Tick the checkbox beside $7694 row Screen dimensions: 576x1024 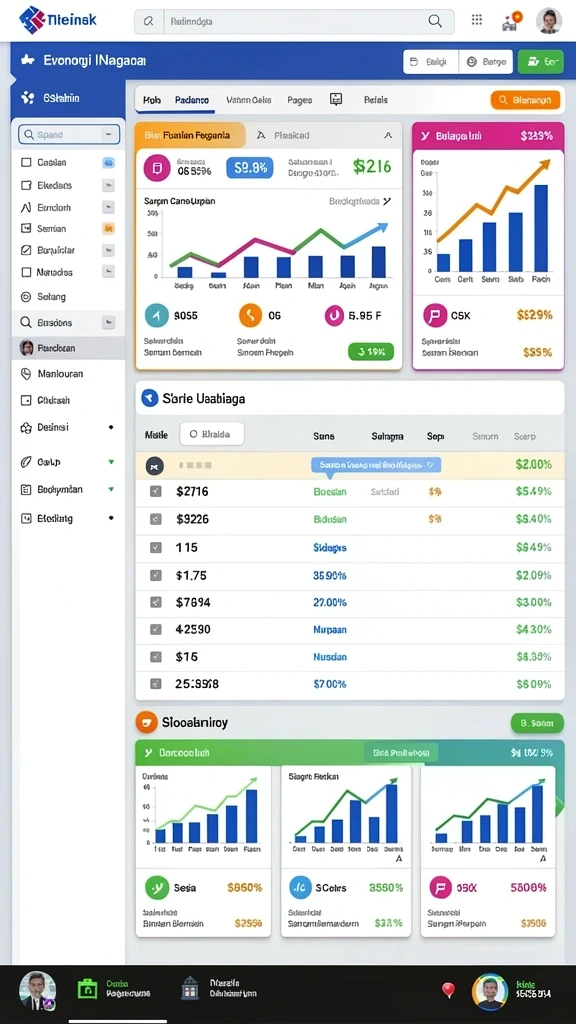point(155,602)
